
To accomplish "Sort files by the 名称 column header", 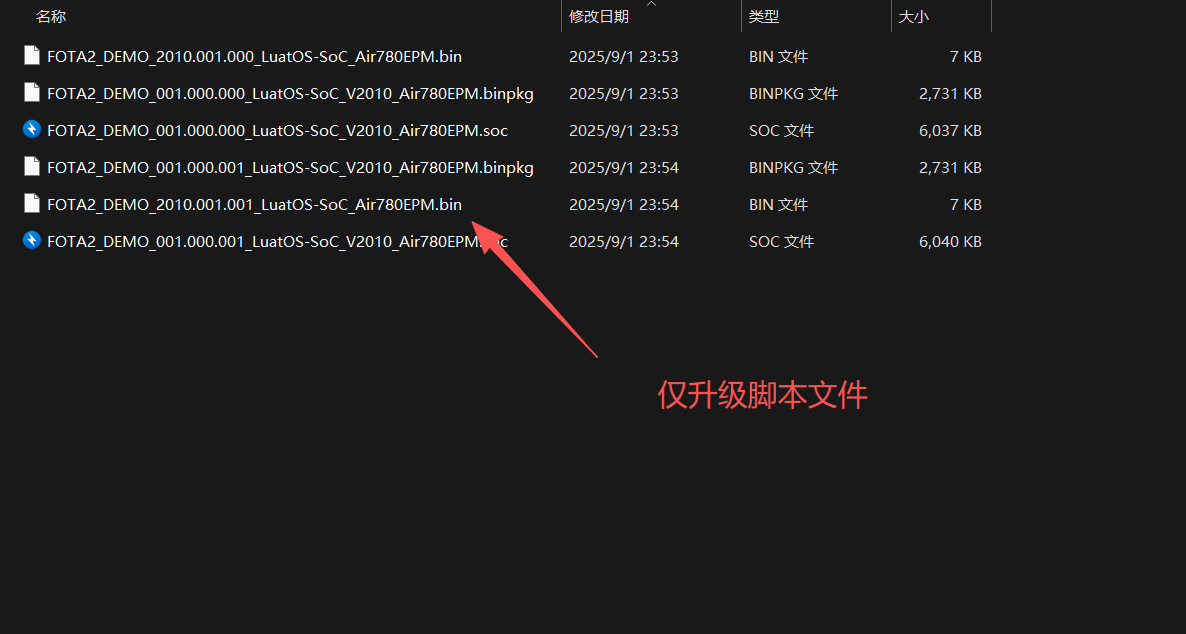I will (51, 17).
